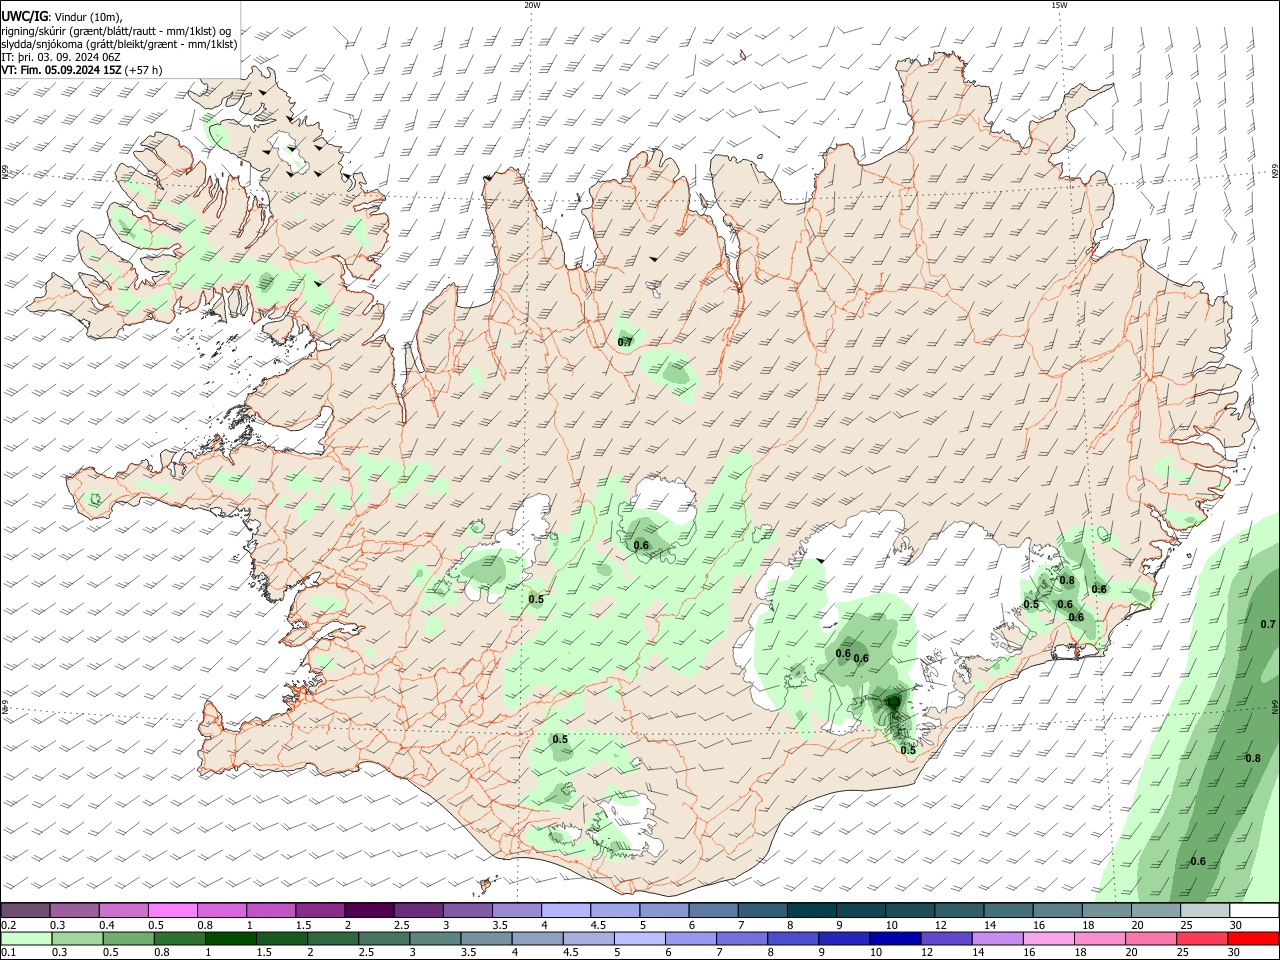Select the navy blue 10 swatch in lower scale

893,938
